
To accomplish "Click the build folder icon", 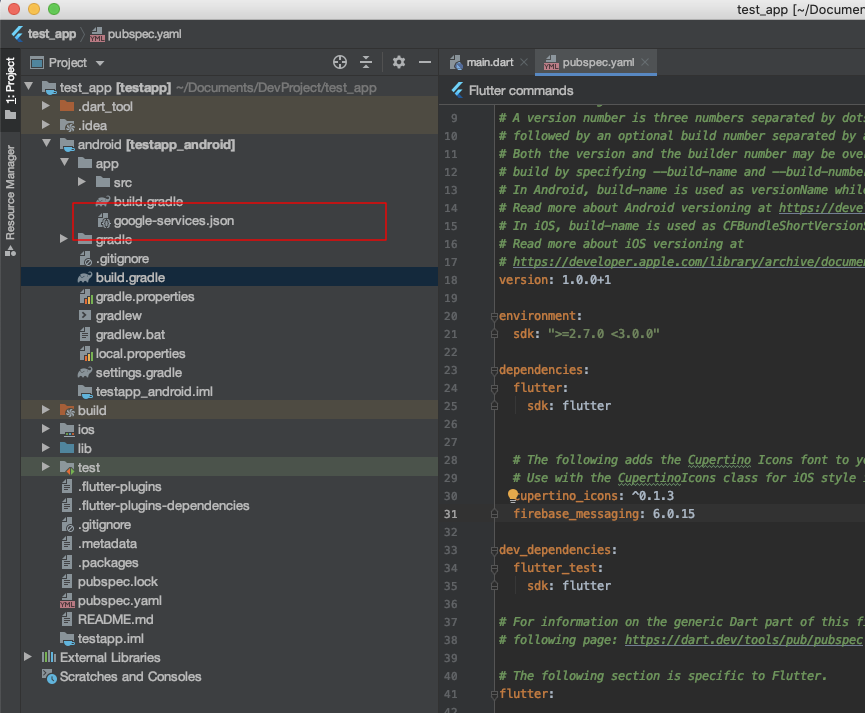I will coord(67,411).
